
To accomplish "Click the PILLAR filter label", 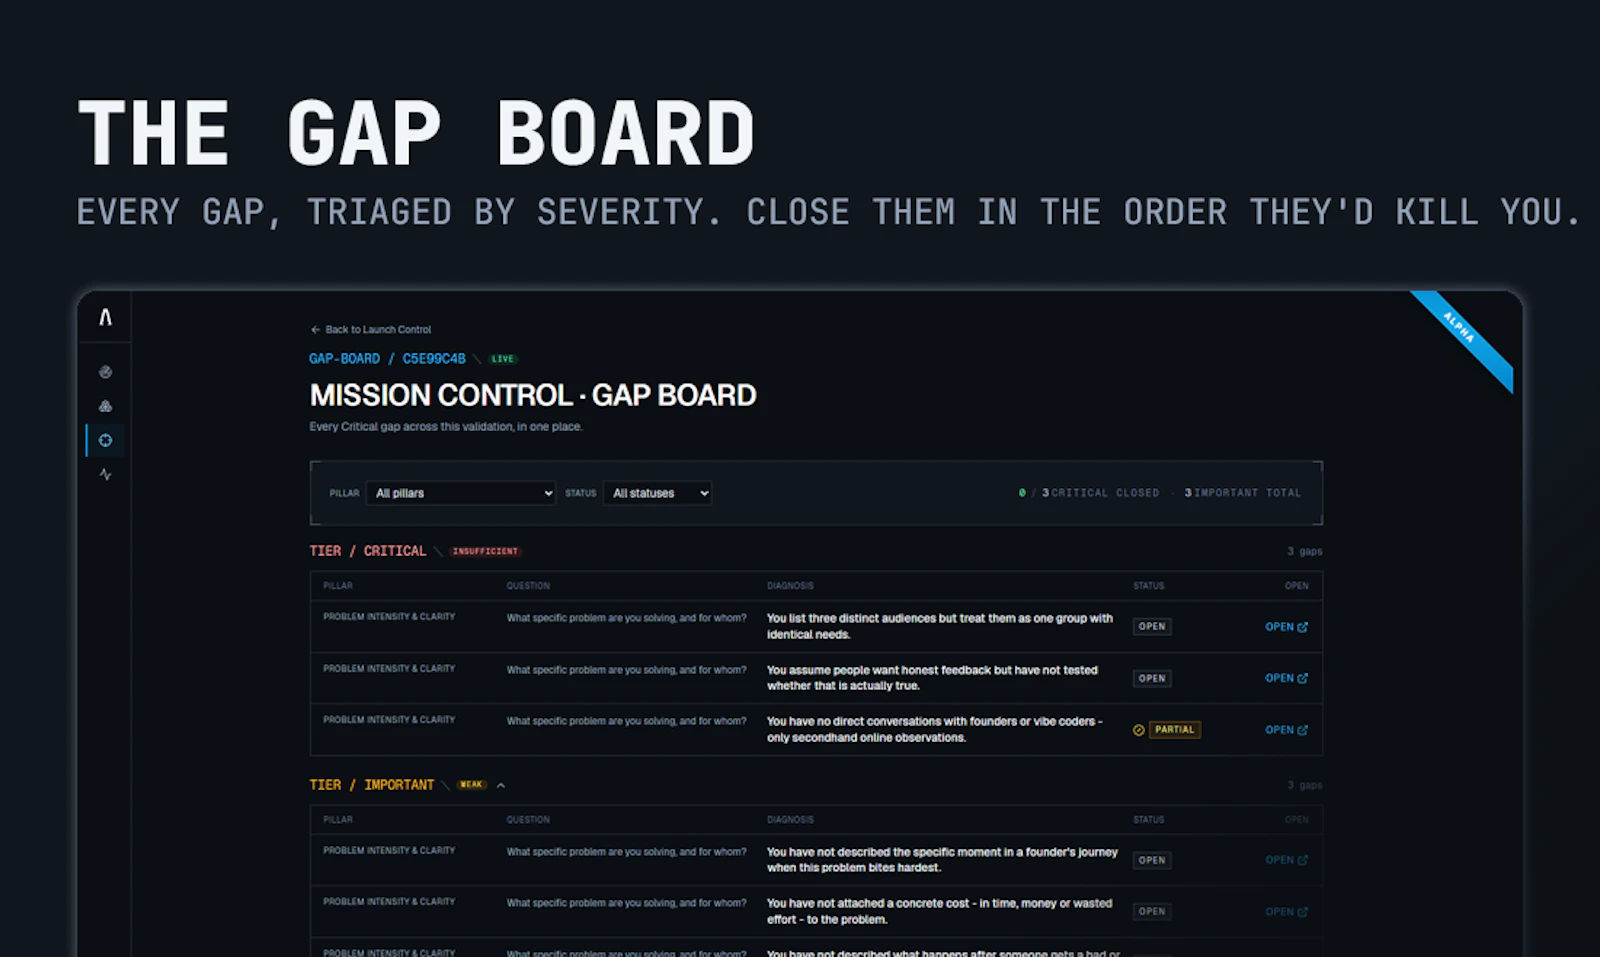I will click(x=344, y=493).
